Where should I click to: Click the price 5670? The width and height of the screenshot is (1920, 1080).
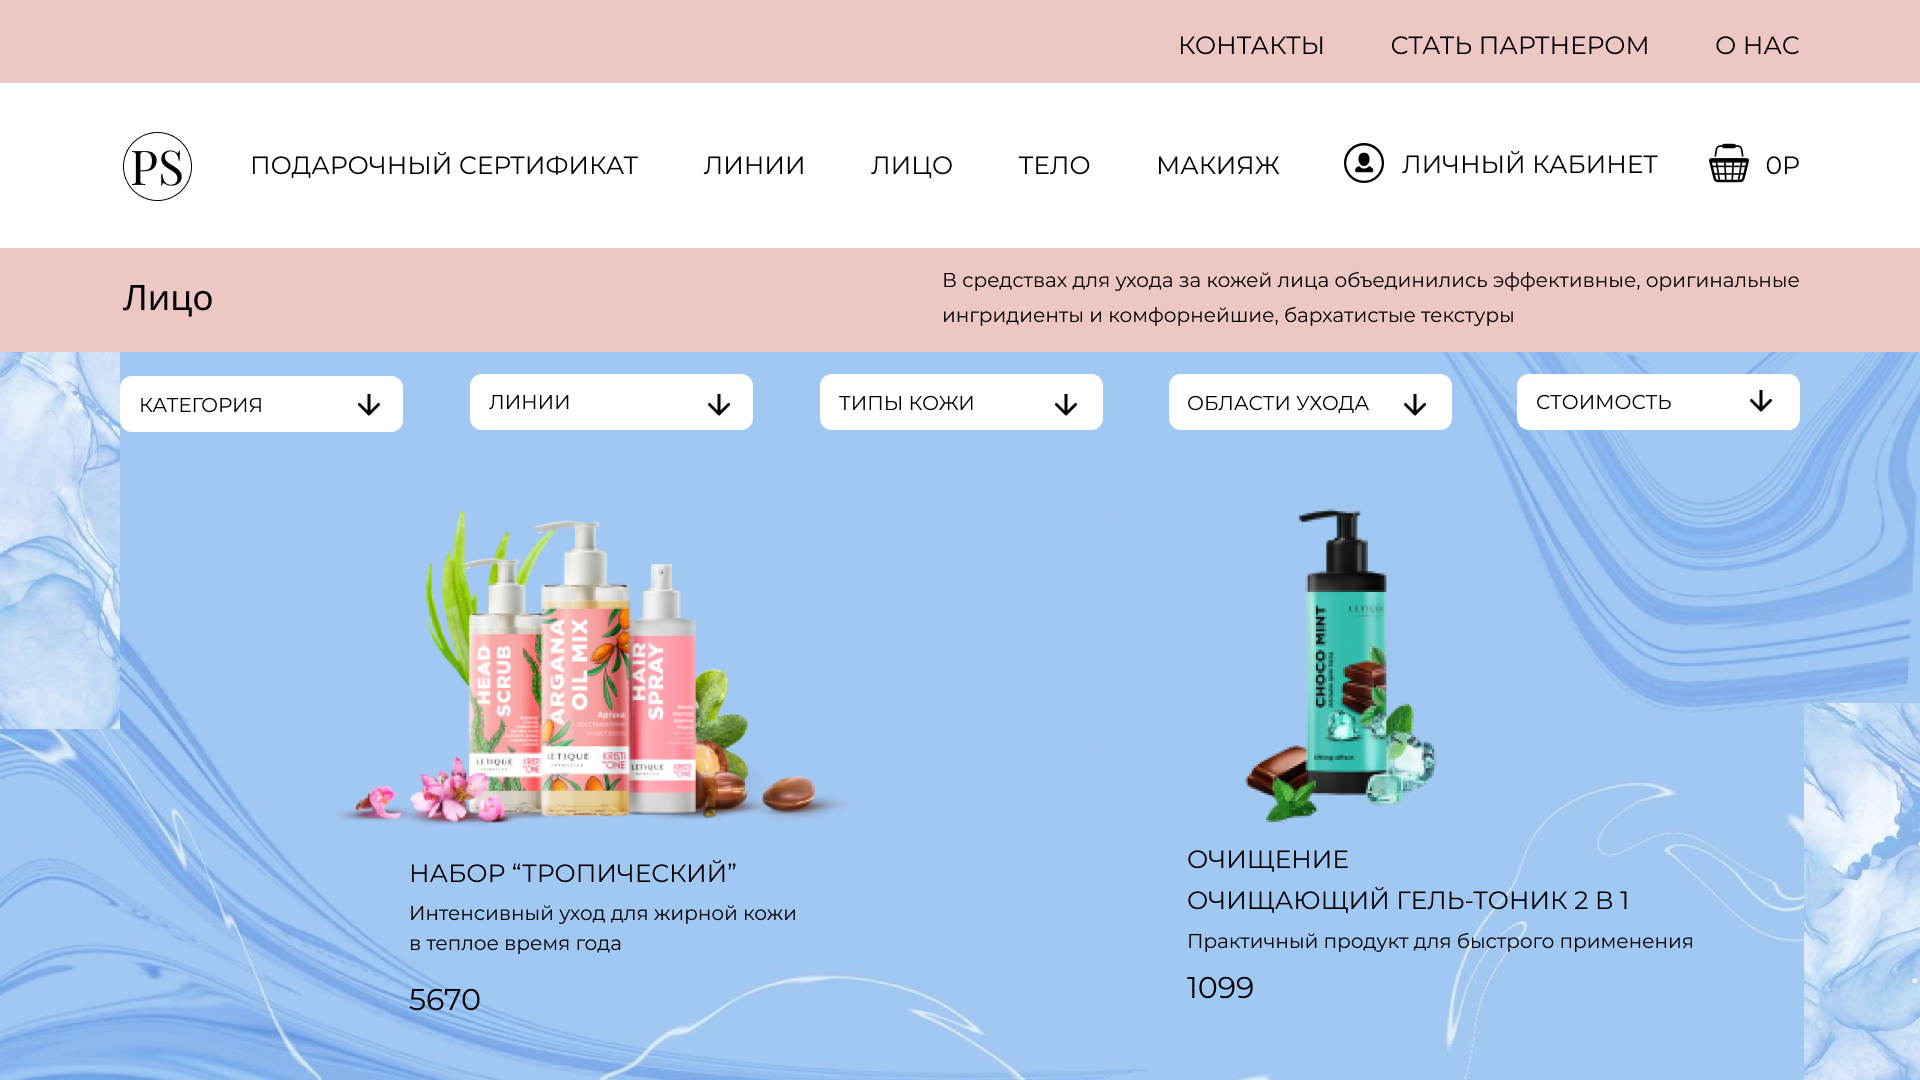click(445, 1000)
